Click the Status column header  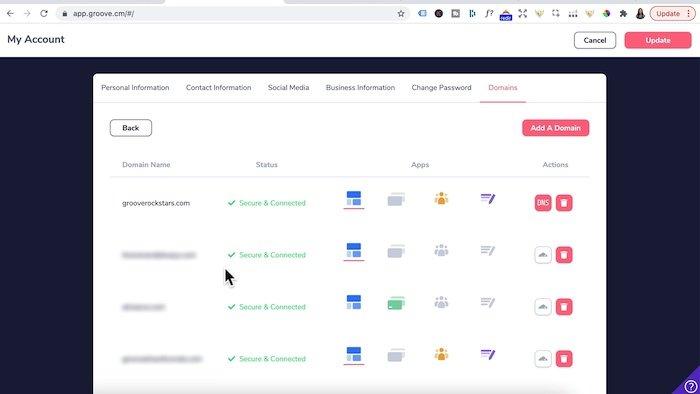(267, 165)
